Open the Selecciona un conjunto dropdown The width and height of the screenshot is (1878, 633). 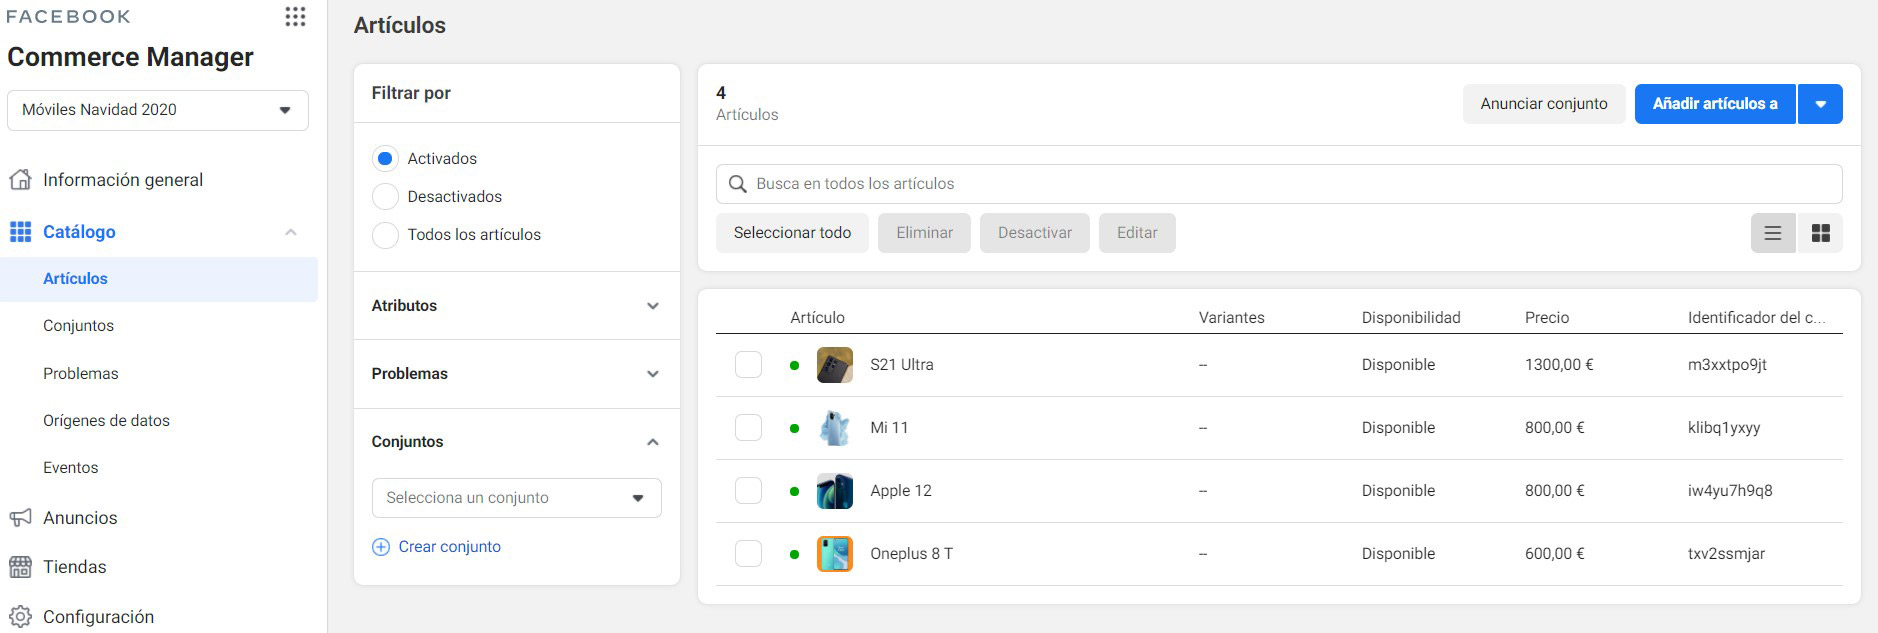[517, 498]
